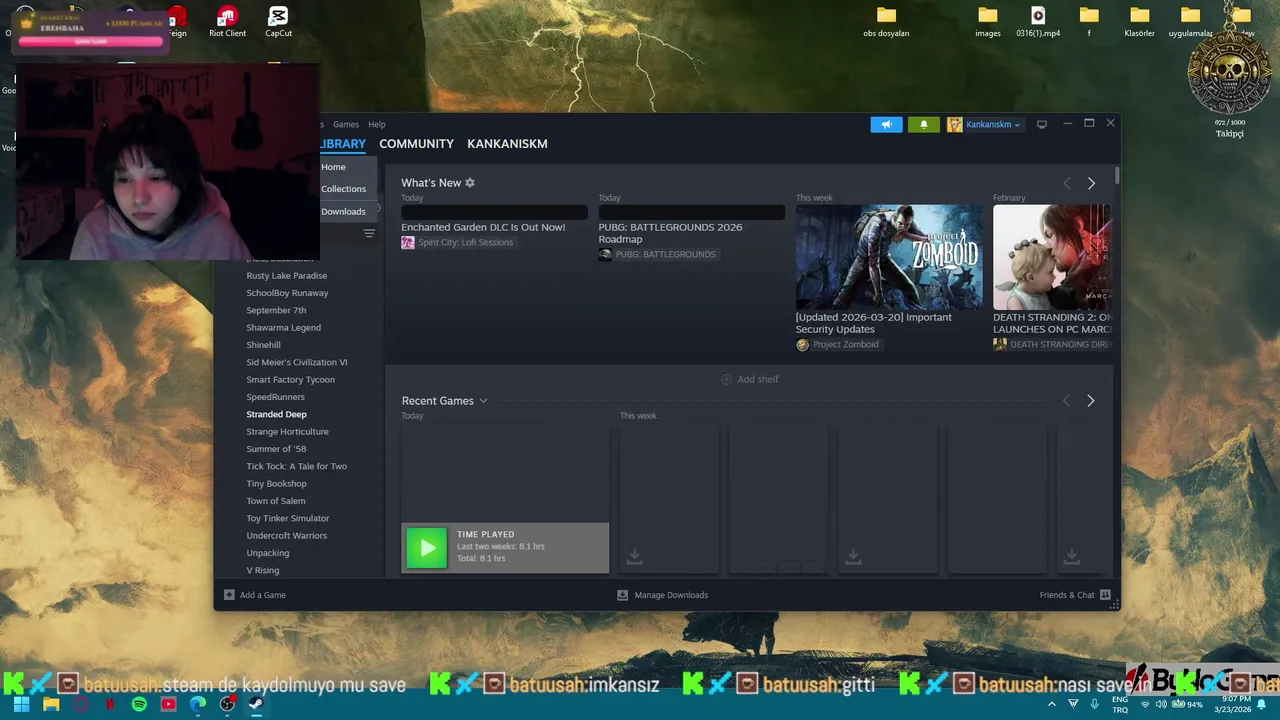Go to previous Recent Games page
This screenshot has width=1280, height=720.
[x=1066, y=401]
